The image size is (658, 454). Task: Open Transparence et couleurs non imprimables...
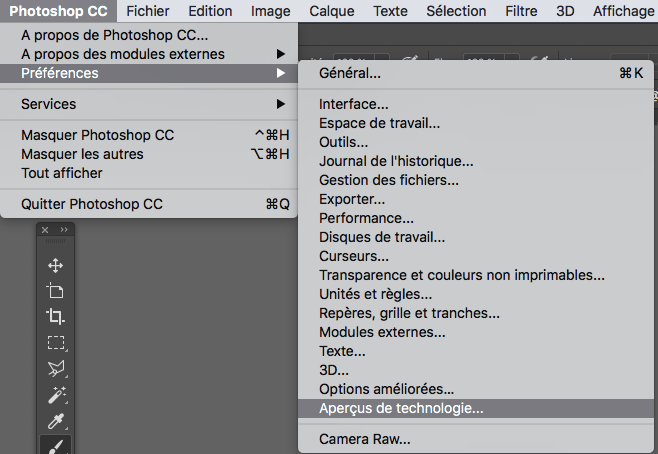coord(476,275)
